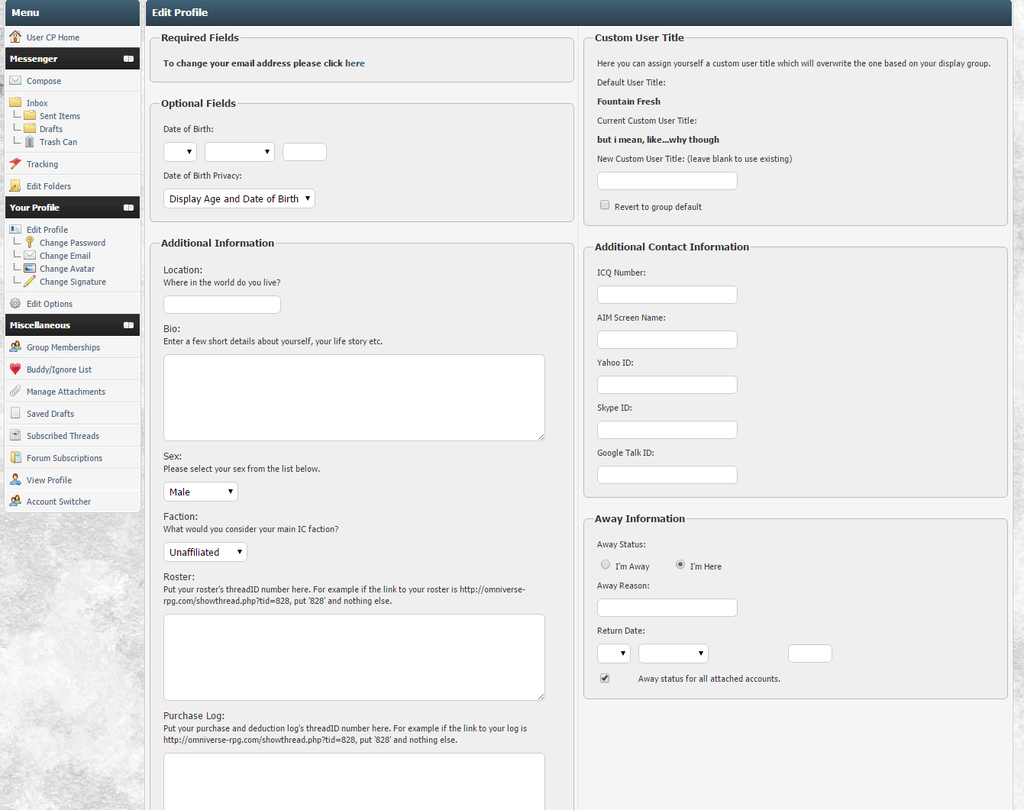Click the Account Switcher icon
Viewport: 1024px width, 810px height.
point(15,501)
